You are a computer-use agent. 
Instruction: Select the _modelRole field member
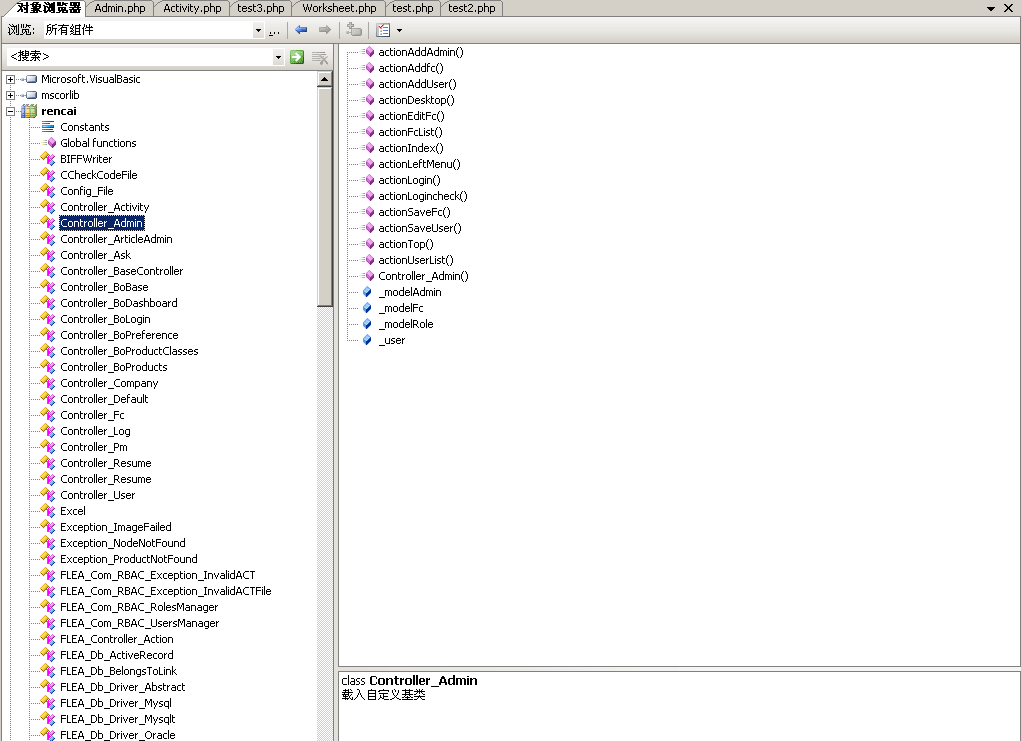[405, 324]
